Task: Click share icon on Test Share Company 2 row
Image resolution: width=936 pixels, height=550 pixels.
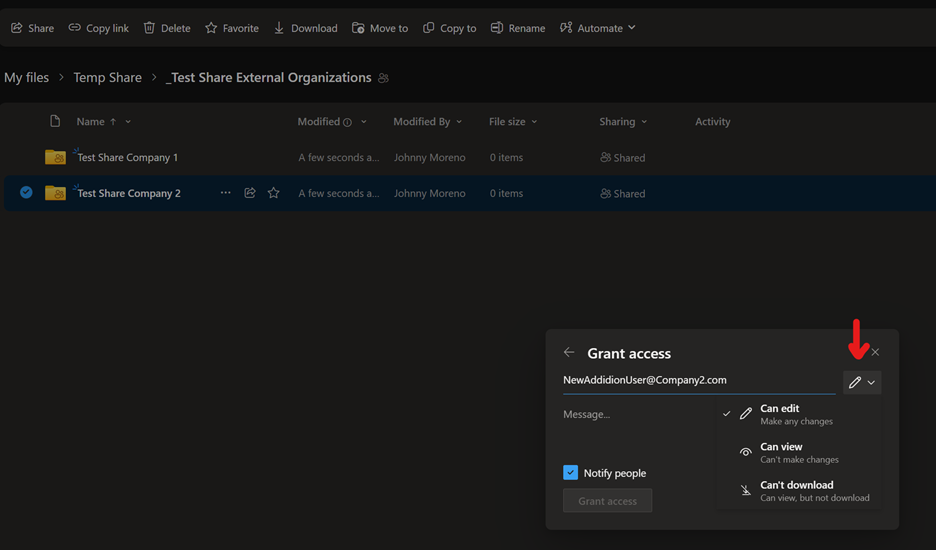Action: click(250, 193)
